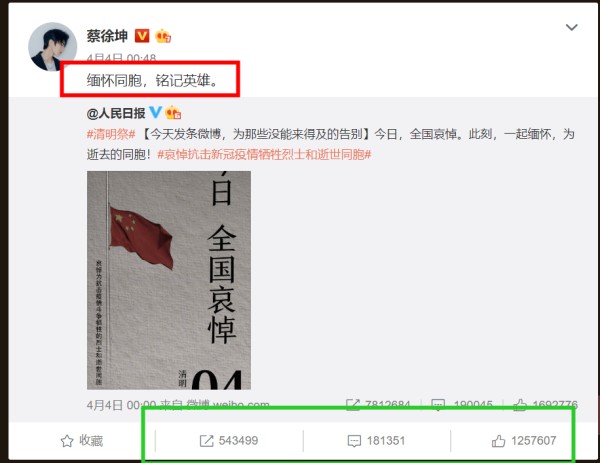This screenshot has width=600, height=463.
Task: Open the #哀悼抗击新冠疫情牺牲烈士和逝世同胞# hashtag
Action: click(264, 155)
